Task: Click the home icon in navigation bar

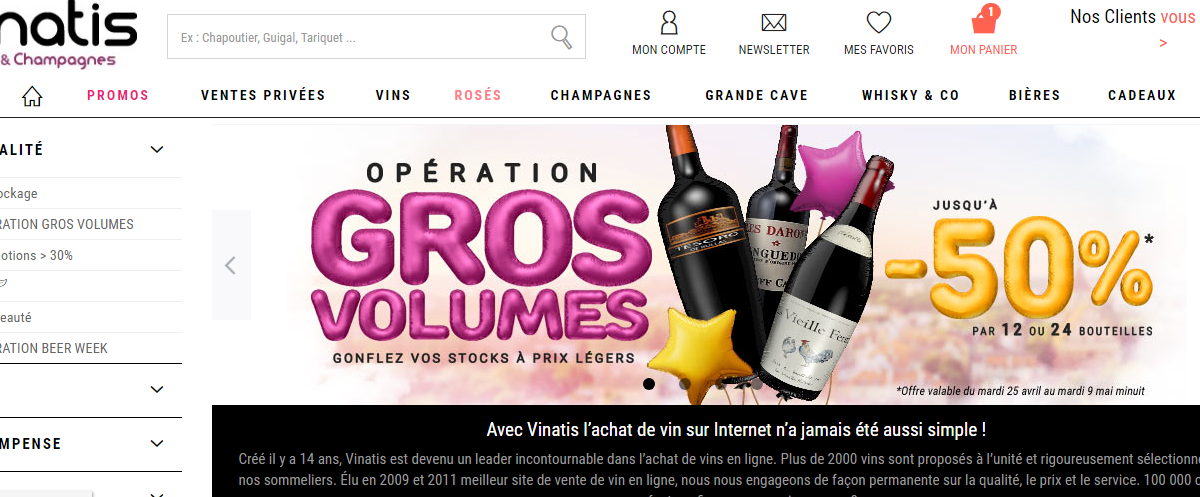Action: click(32, 96)
